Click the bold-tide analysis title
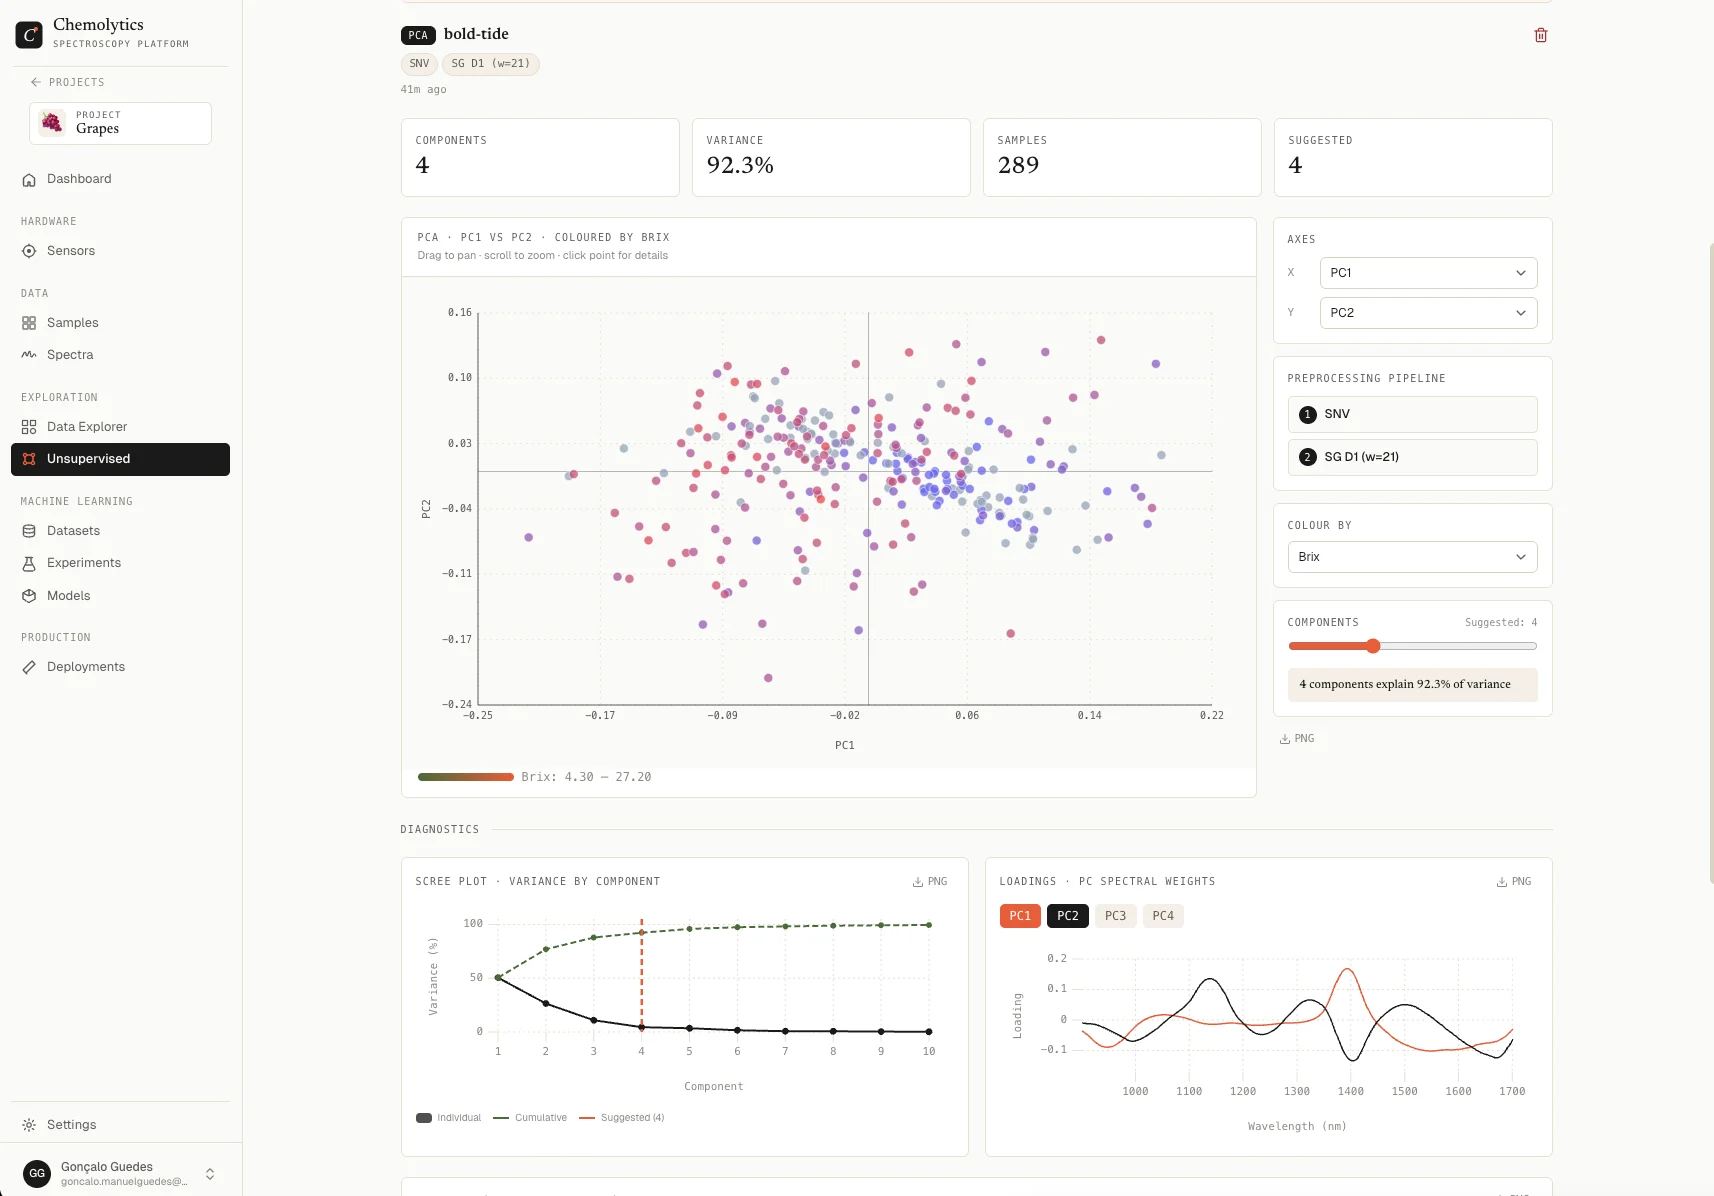 (x=476, y=34)
